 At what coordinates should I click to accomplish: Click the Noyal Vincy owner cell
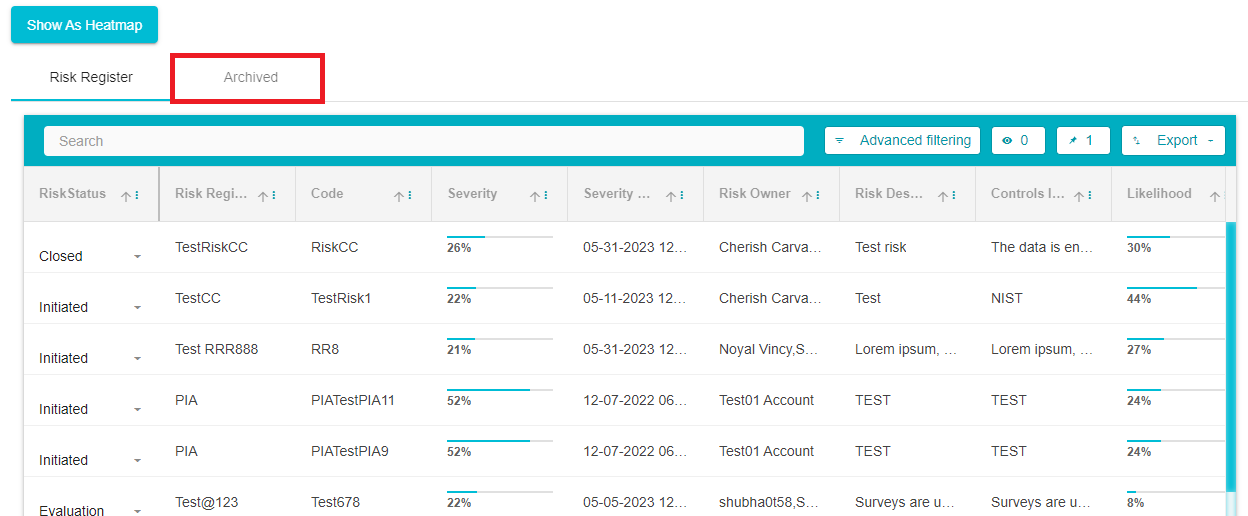point(769,349)
